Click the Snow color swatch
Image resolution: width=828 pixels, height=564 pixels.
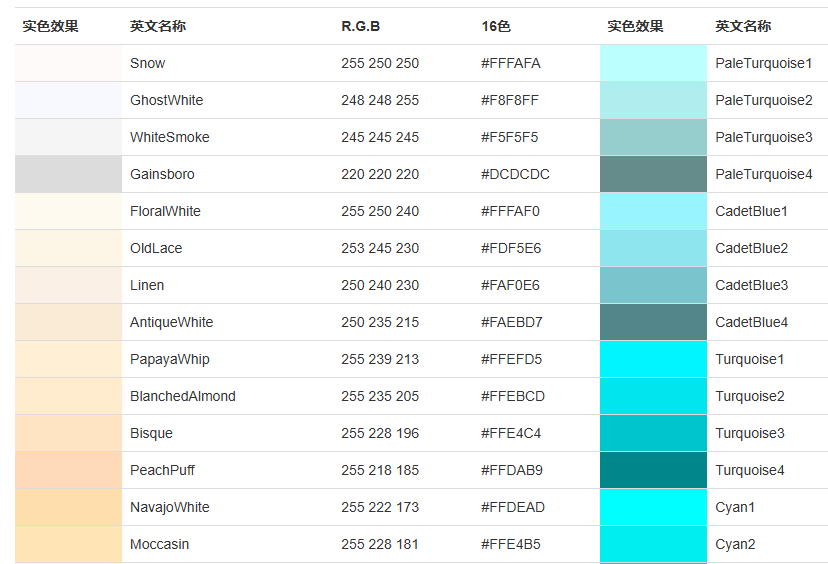(x=68, y=63)
